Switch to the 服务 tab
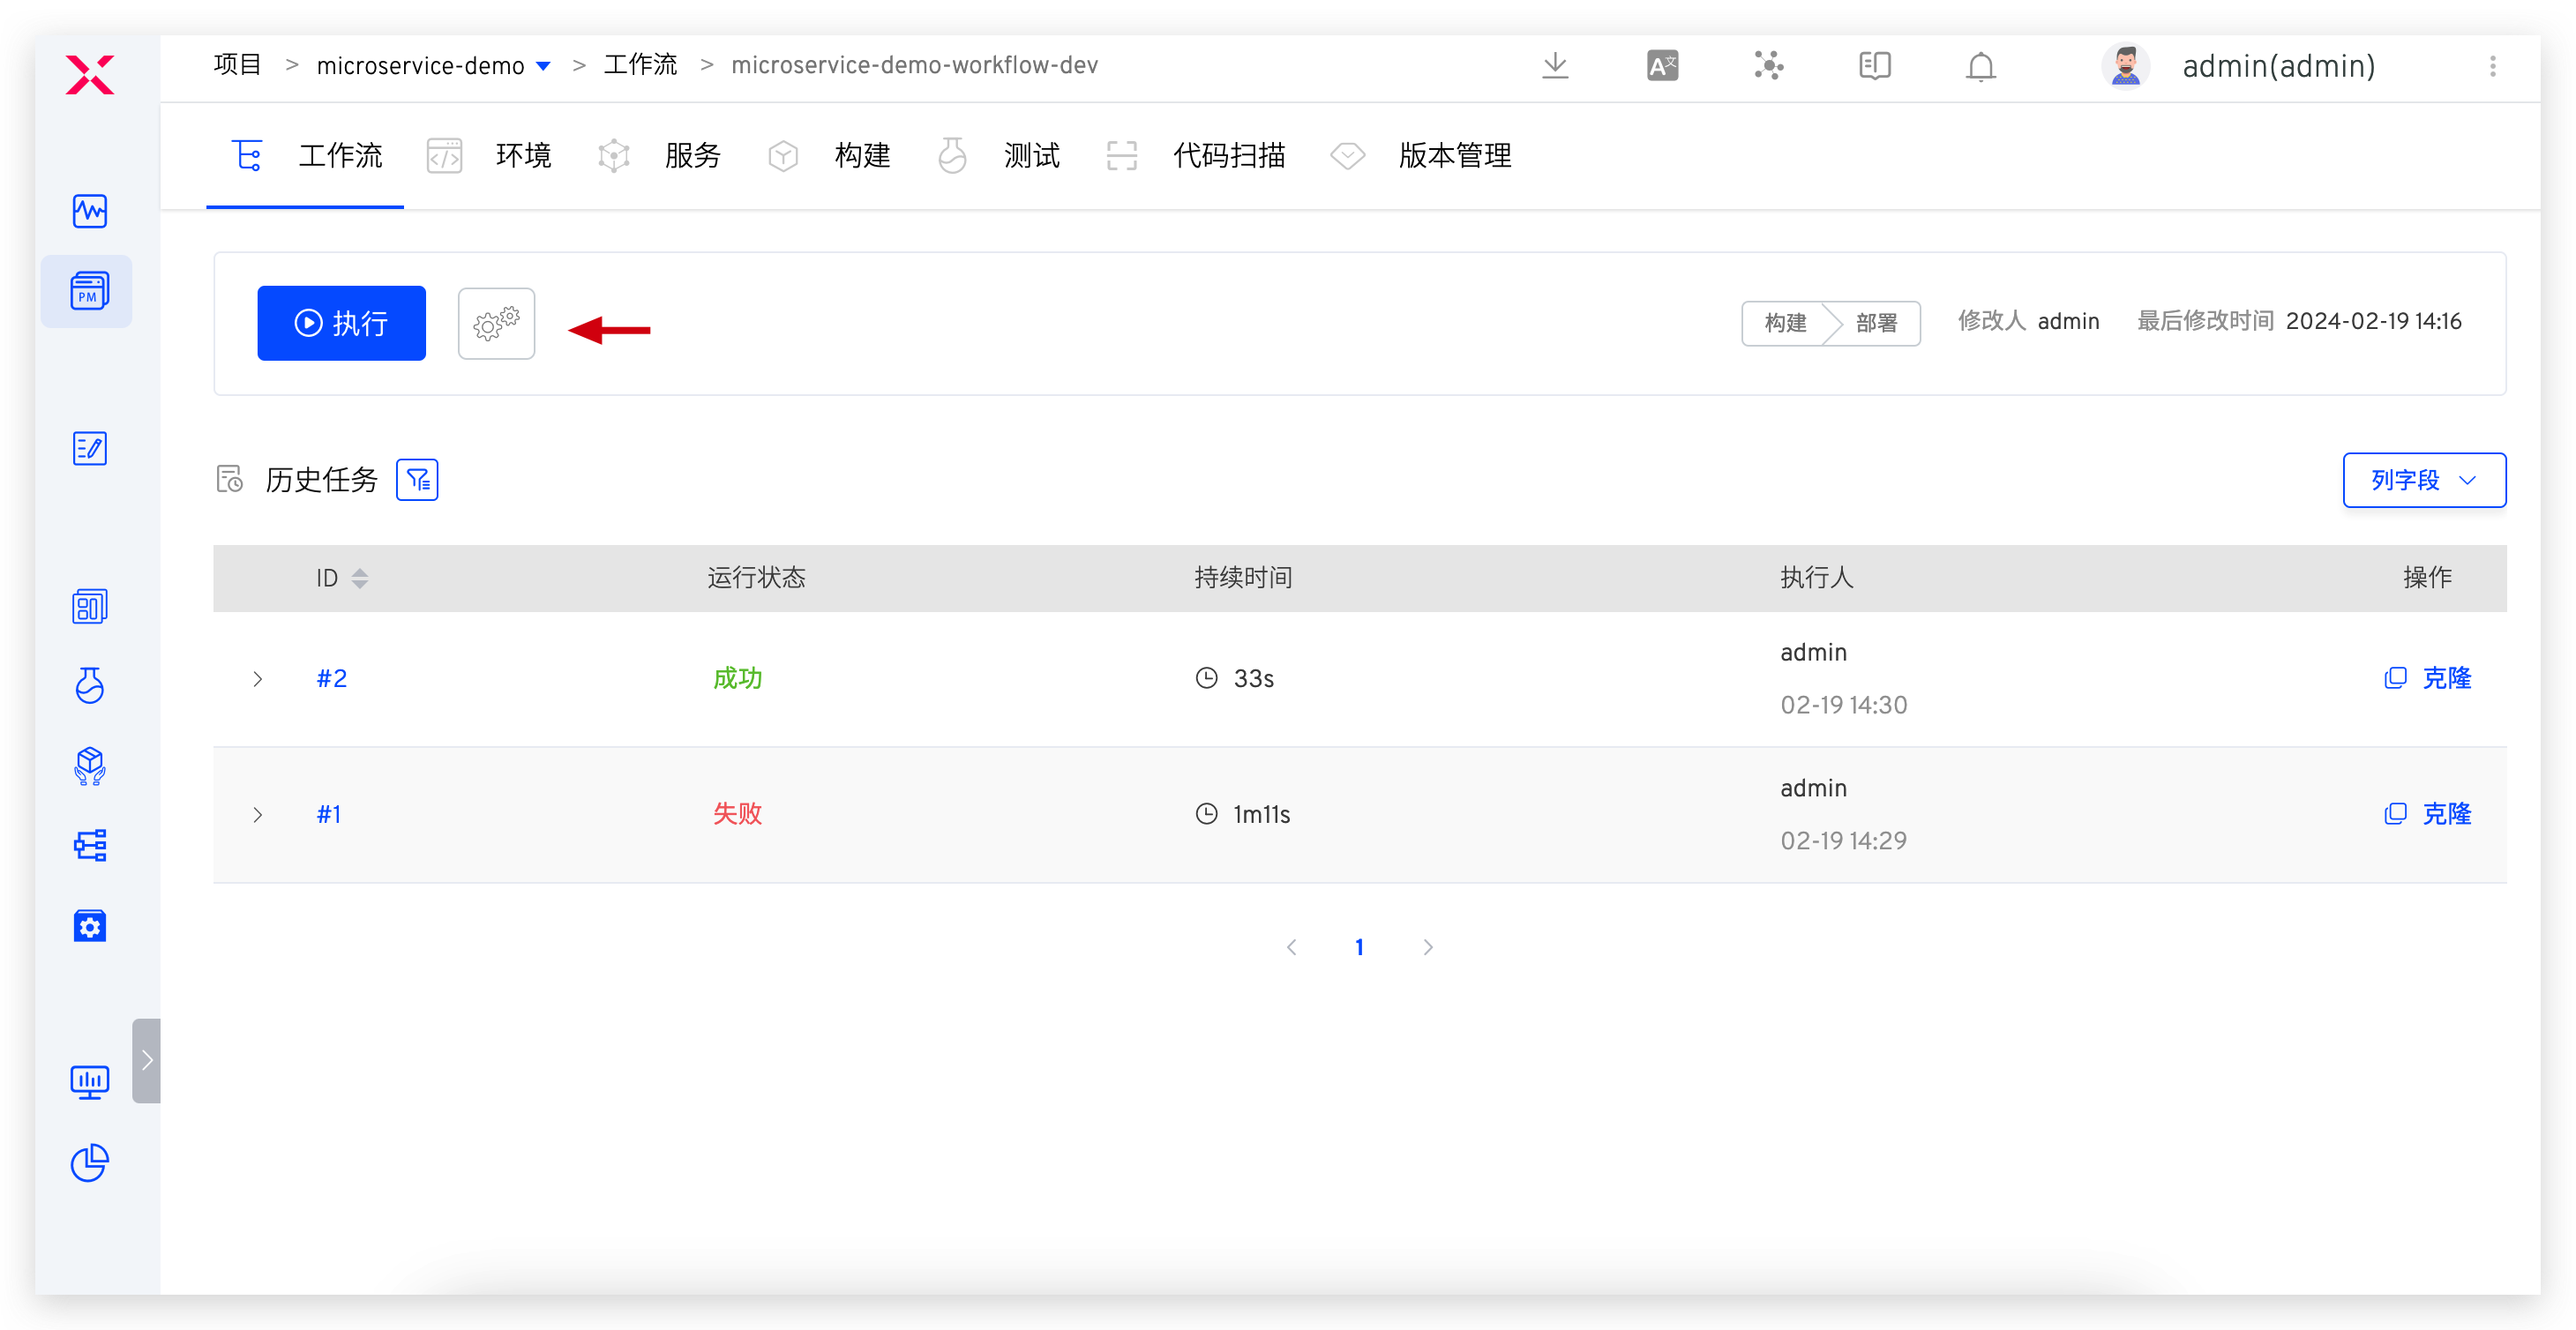The image size is (2576, 1330). (659, 156)
